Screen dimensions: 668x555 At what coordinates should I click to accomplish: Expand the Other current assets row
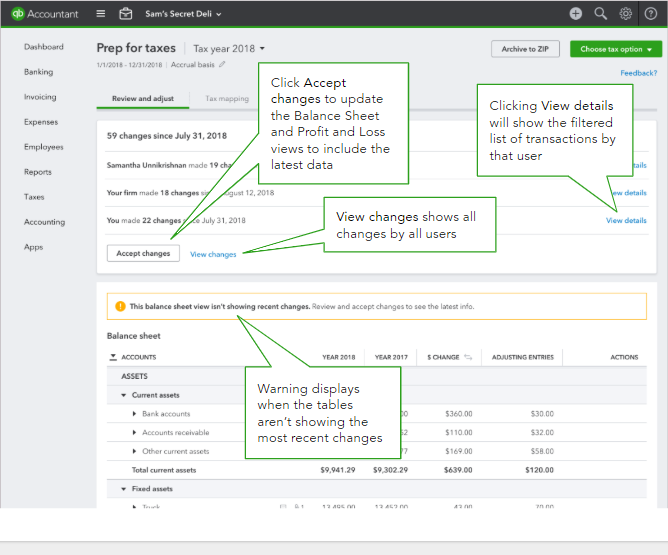(x=134, y=451)
